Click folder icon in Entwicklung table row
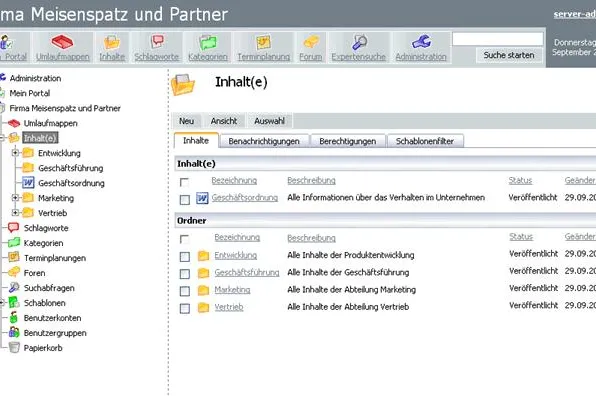This screenshot has width=596, height=397. click(203, 256)
